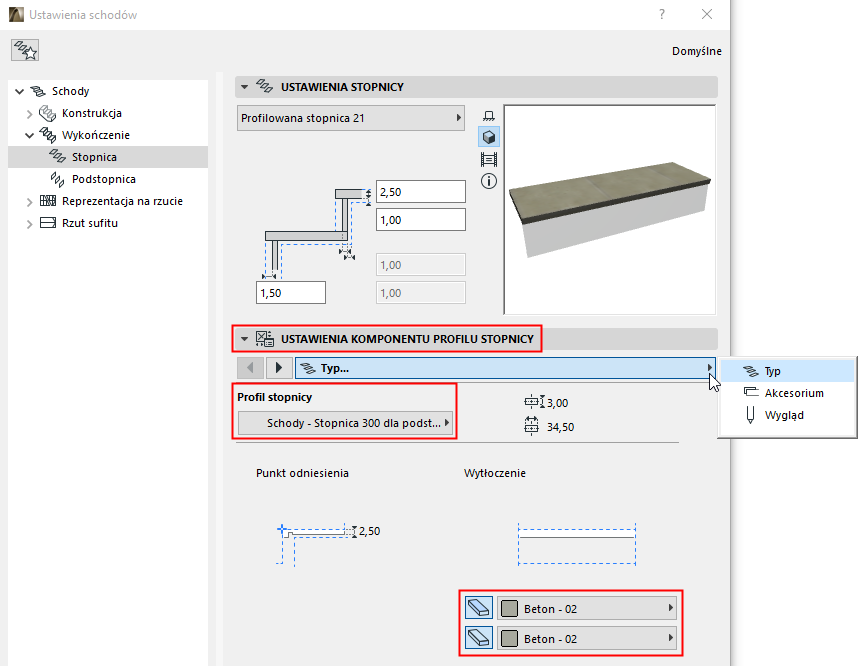Viewport: 858px width, 666px height.
Task: Expand the Konstrukcja tree node
Action: (30, 114)
